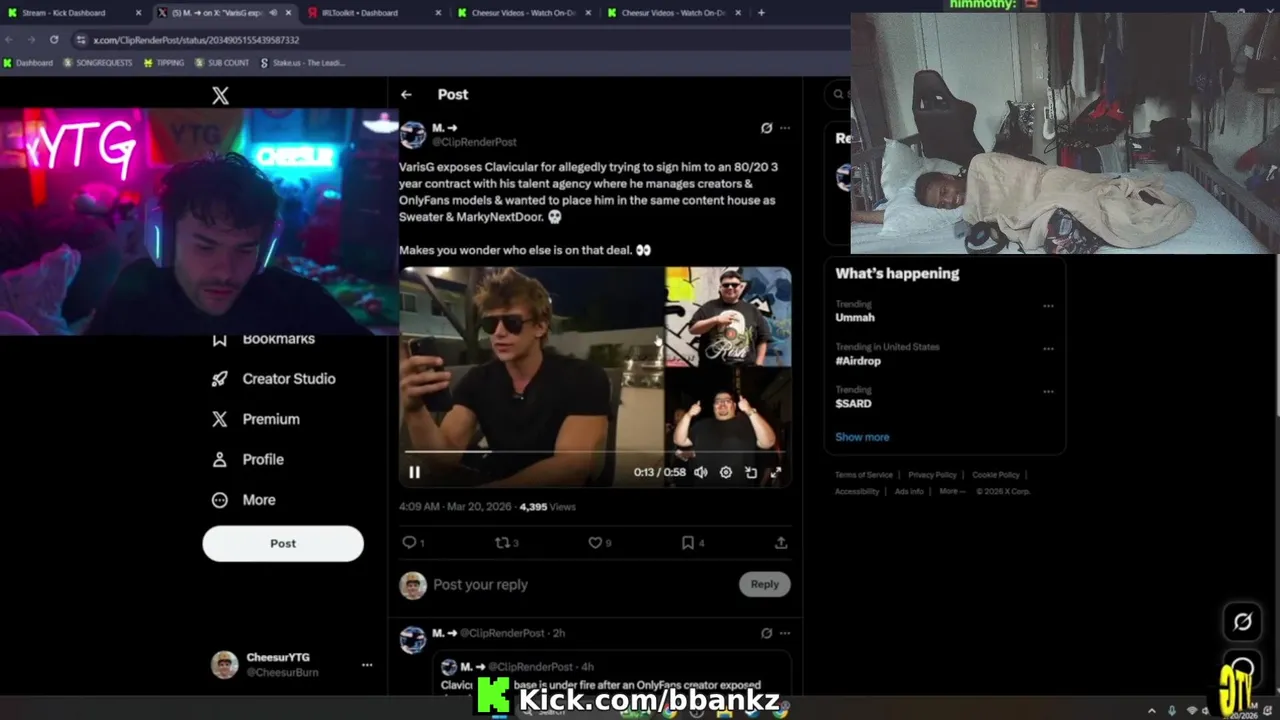Open CheesurYTG account options menu
Image resolution: width=1280 pixels, height=720 pixels.
[367, 665]
